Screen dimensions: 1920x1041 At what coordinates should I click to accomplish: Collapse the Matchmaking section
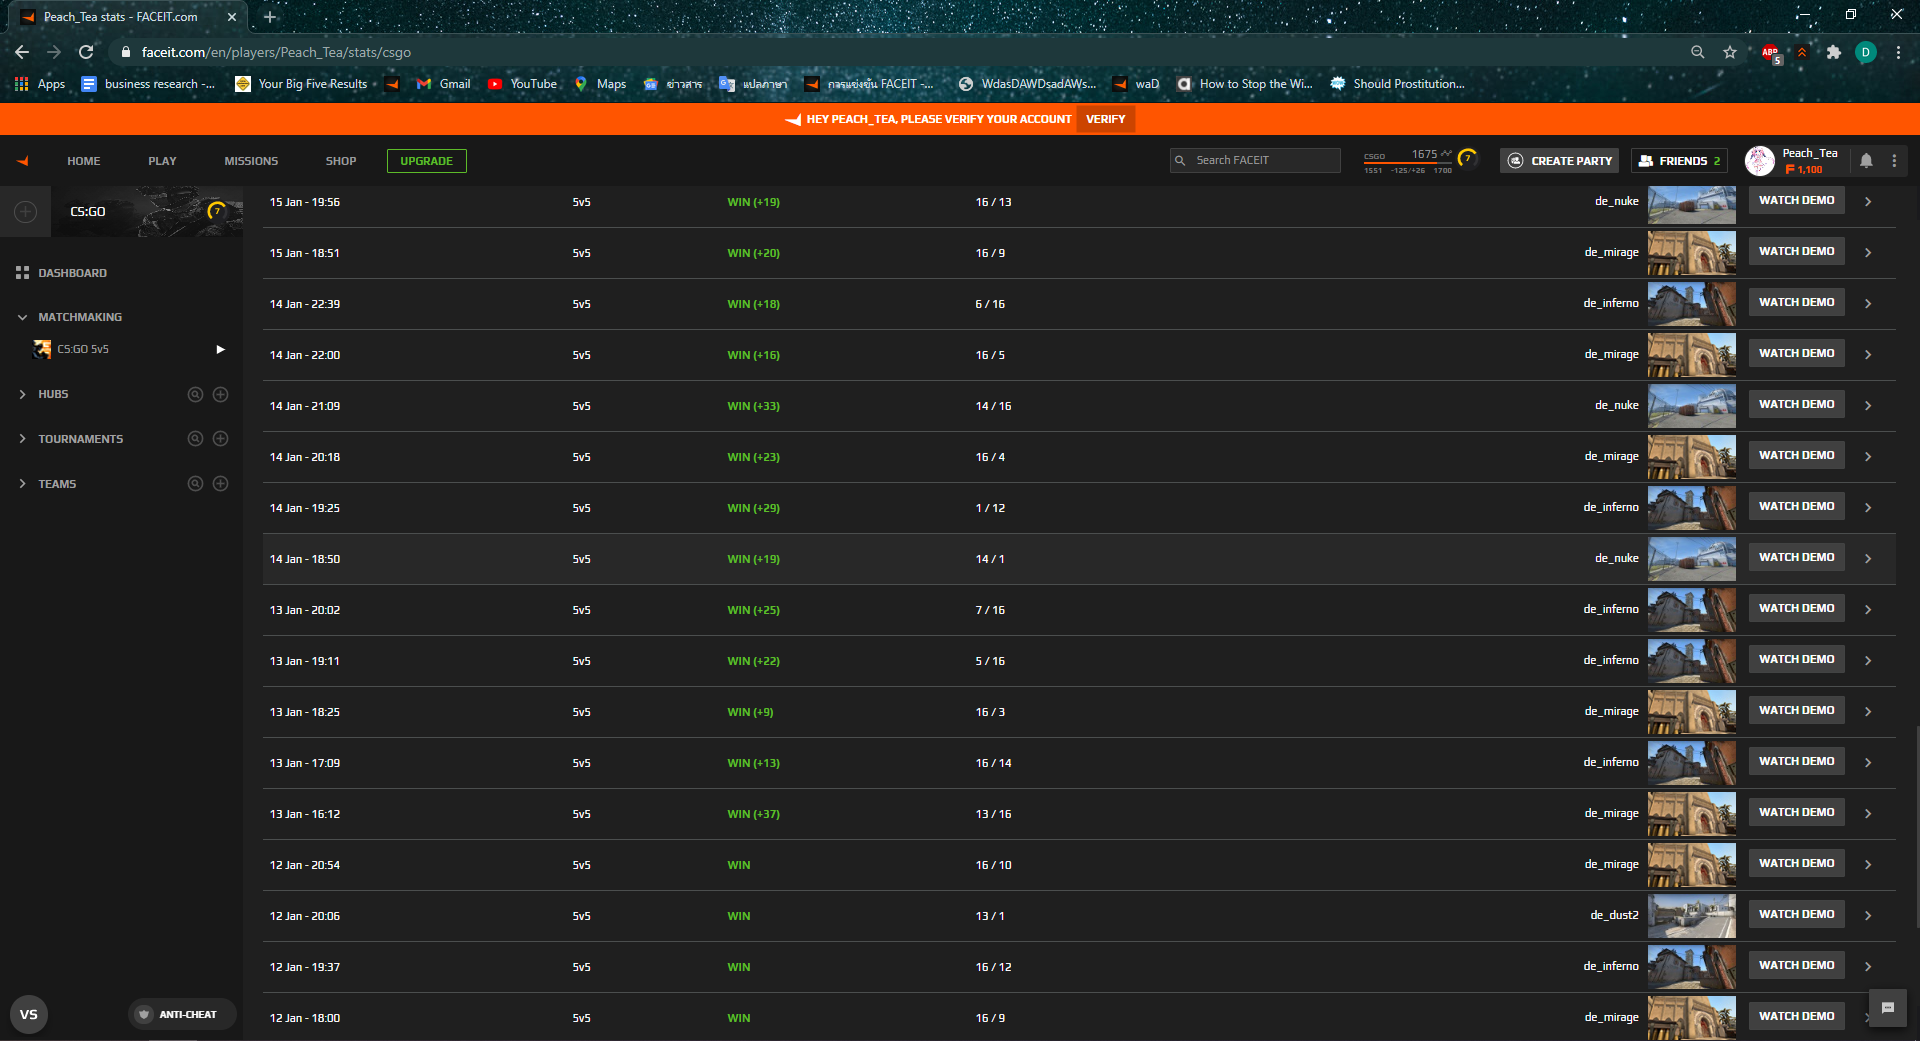(22, 317)
